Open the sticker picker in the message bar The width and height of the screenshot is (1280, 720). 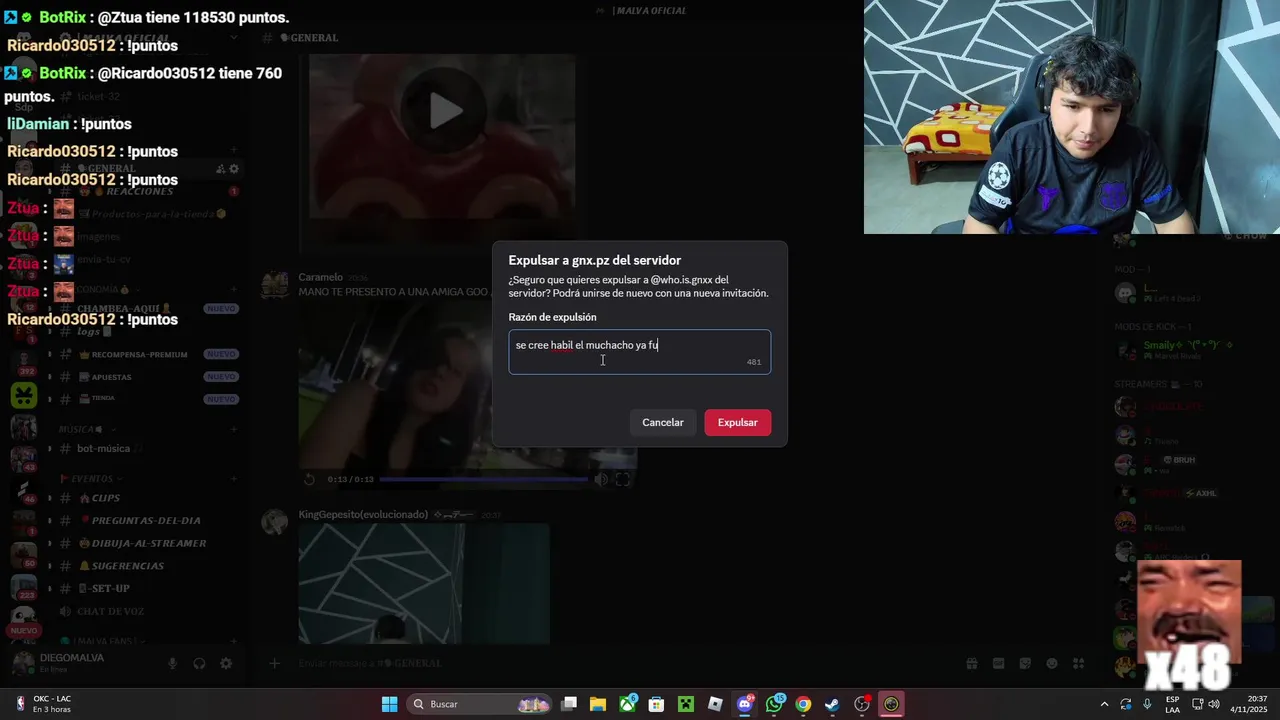pos(1025,663)
